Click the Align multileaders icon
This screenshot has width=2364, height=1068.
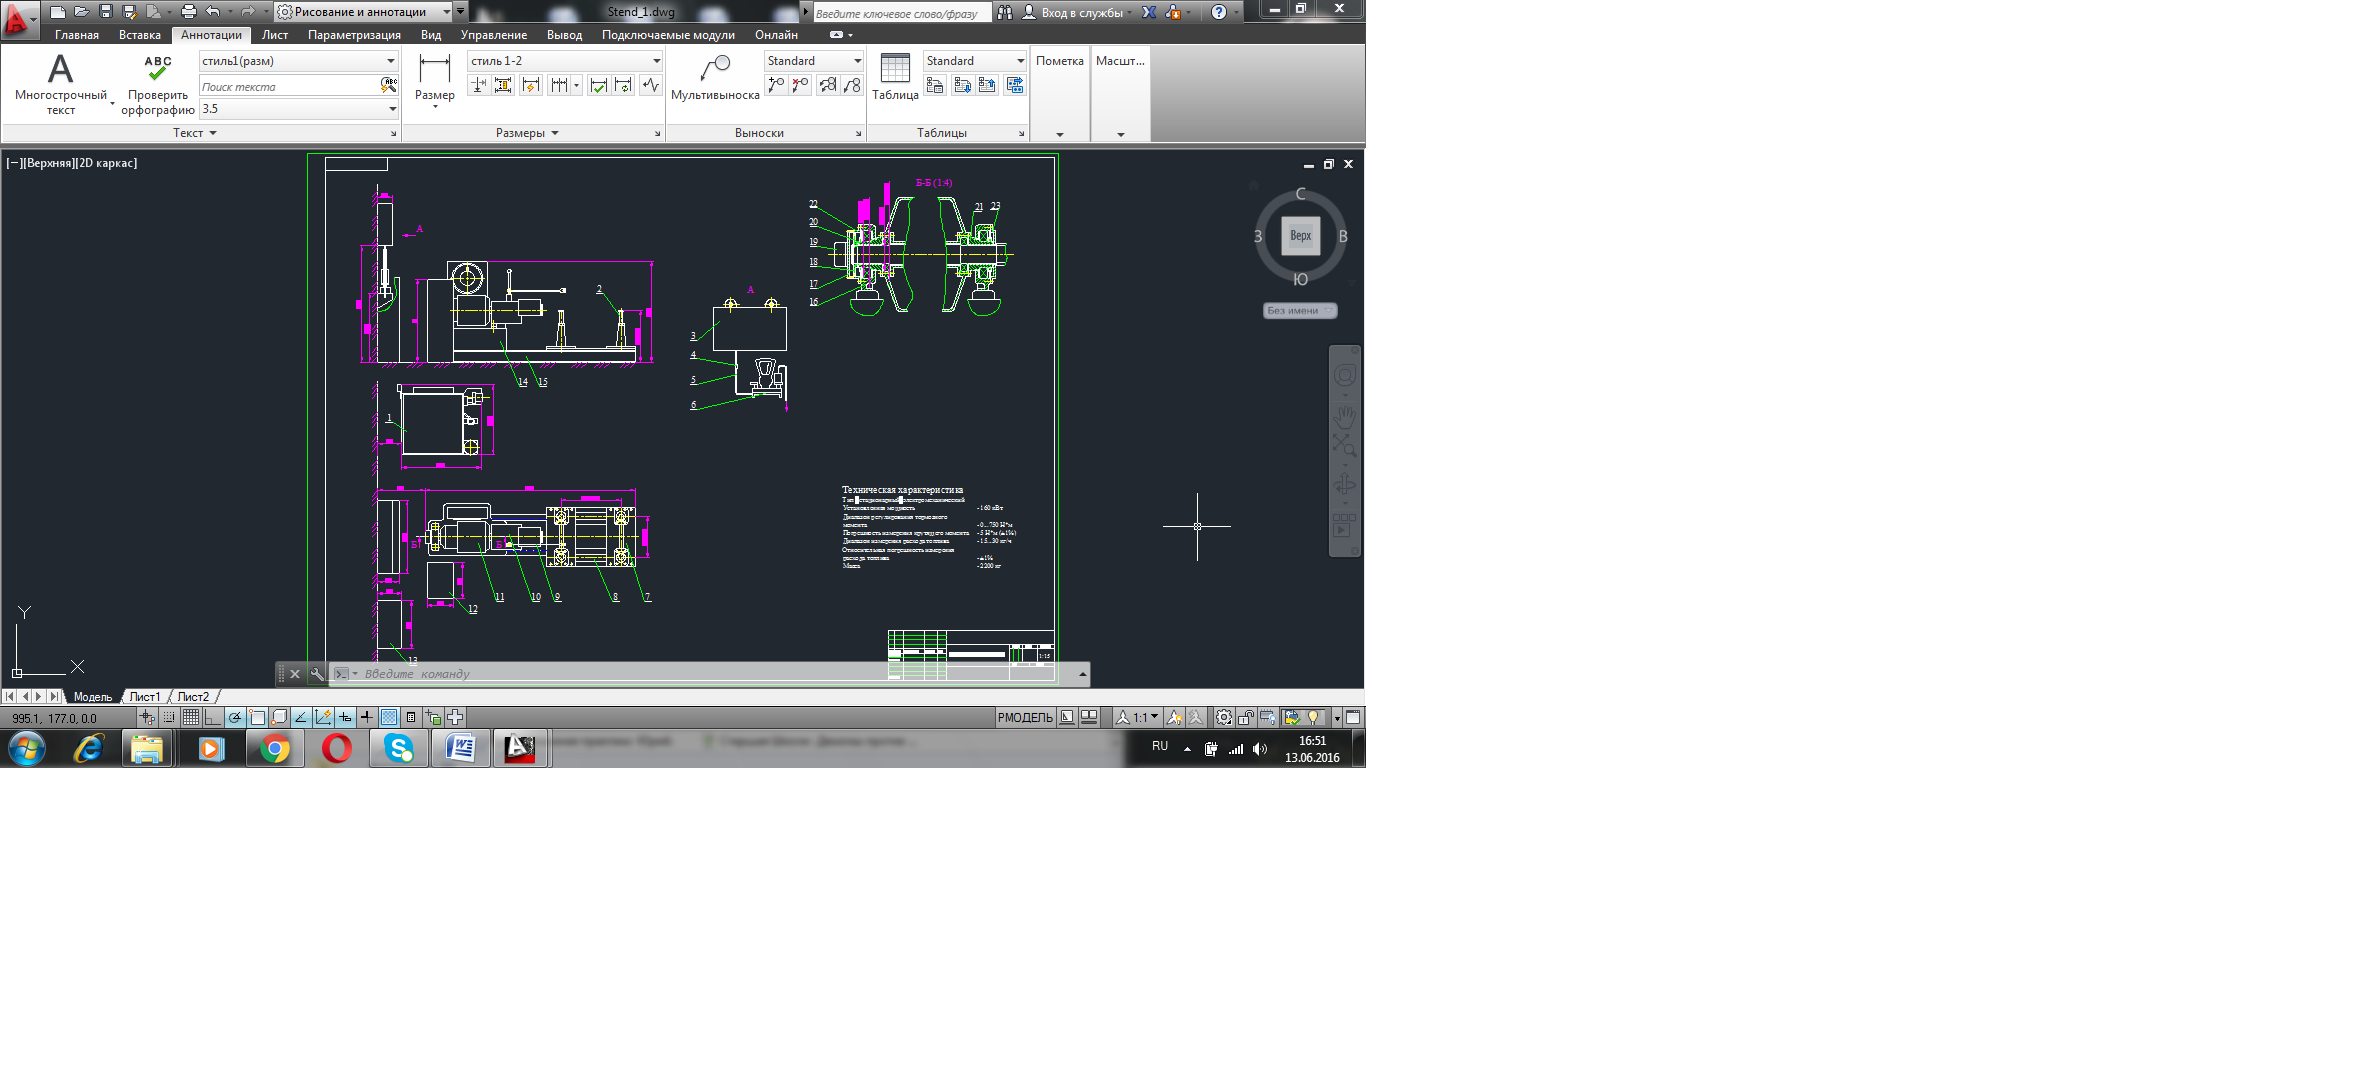[828, 86]
